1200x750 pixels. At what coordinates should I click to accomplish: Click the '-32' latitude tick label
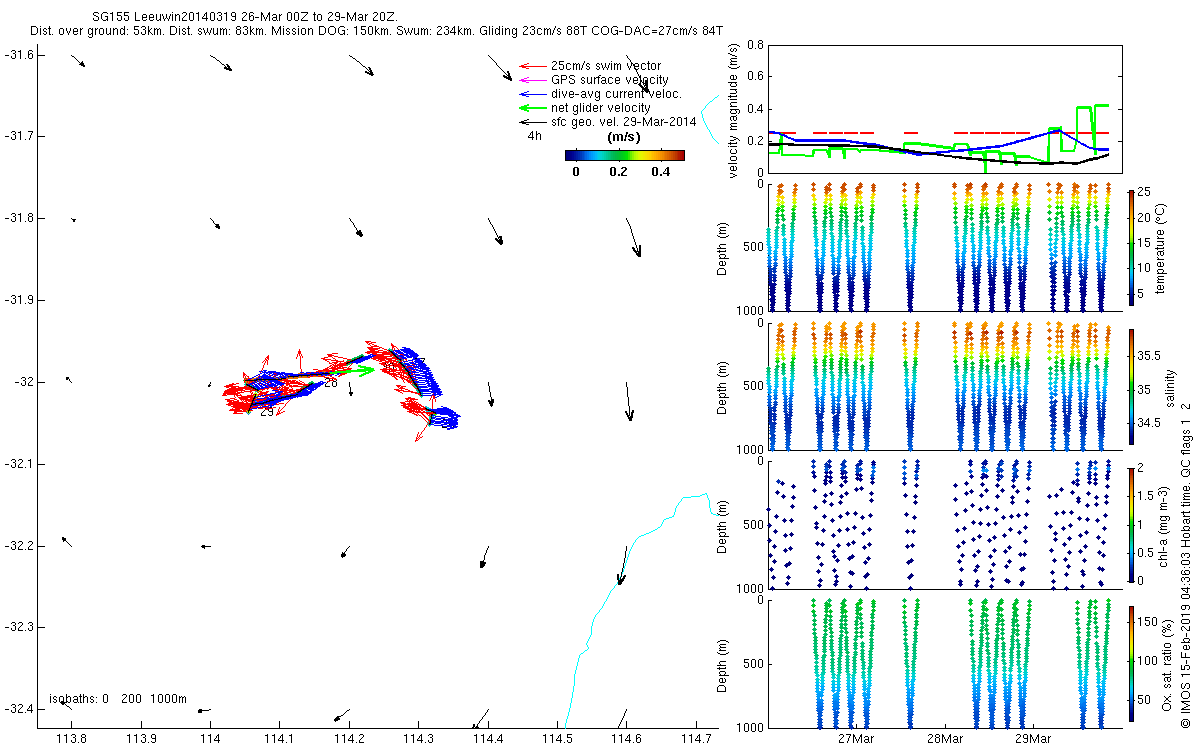click(x=26, y=381)
